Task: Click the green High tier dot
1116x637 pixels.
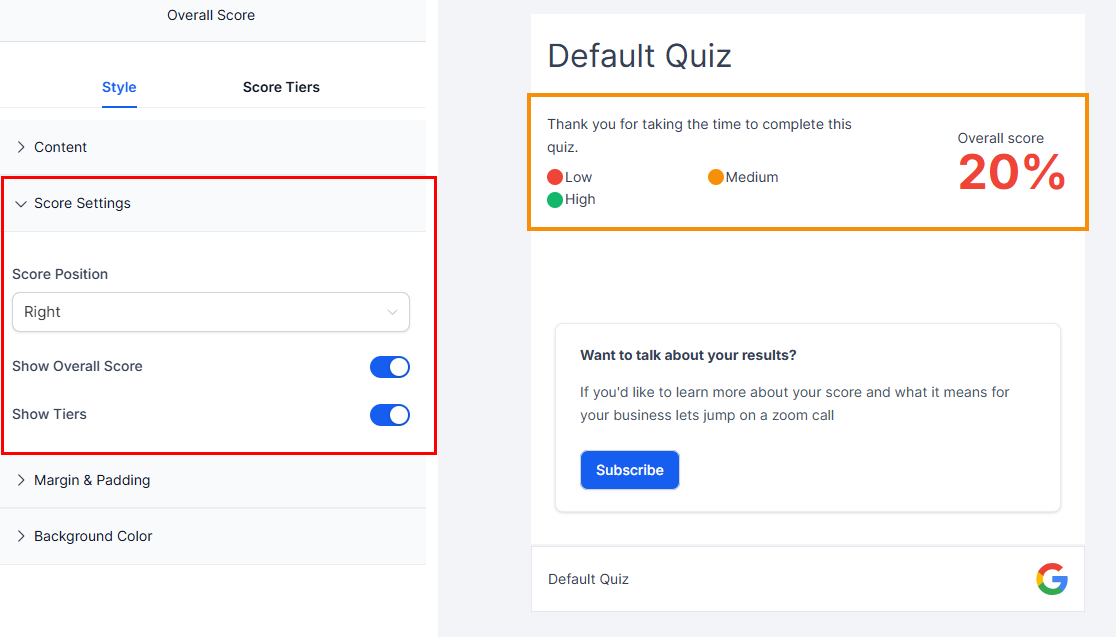Action: click(555, 199)
